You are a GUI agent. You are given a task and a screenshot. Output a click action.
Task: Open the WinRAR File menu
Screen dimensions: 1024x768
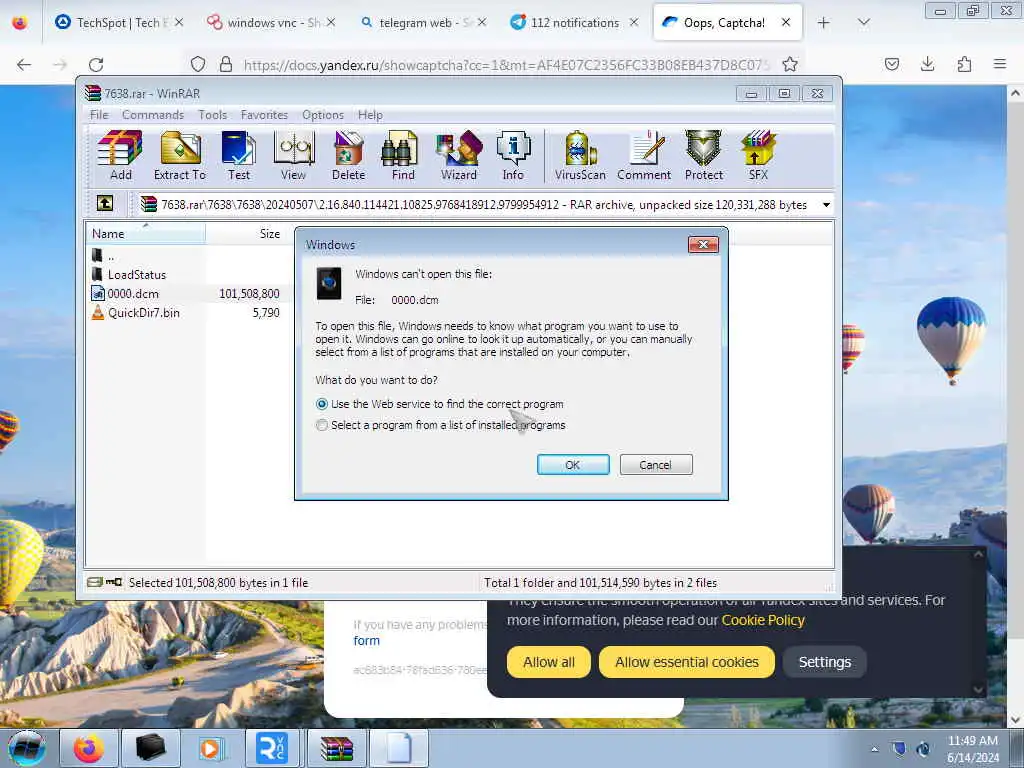(x=99, y=115)
